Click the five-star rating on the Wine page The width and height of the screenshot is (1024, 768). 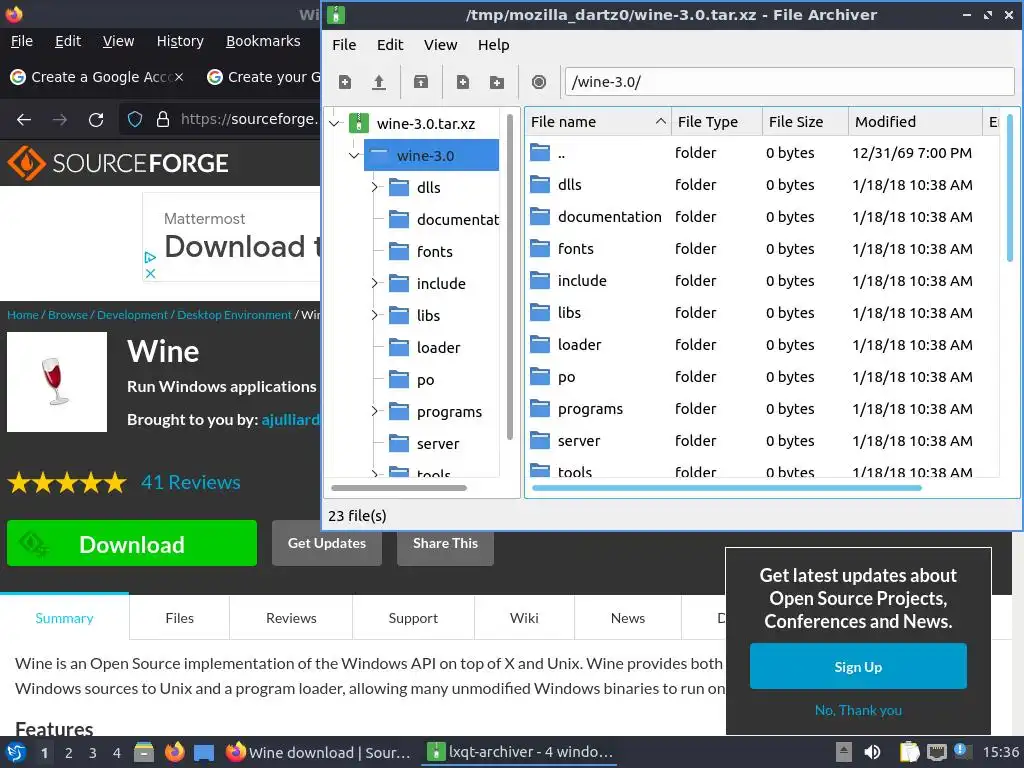[x=67, y=483]
